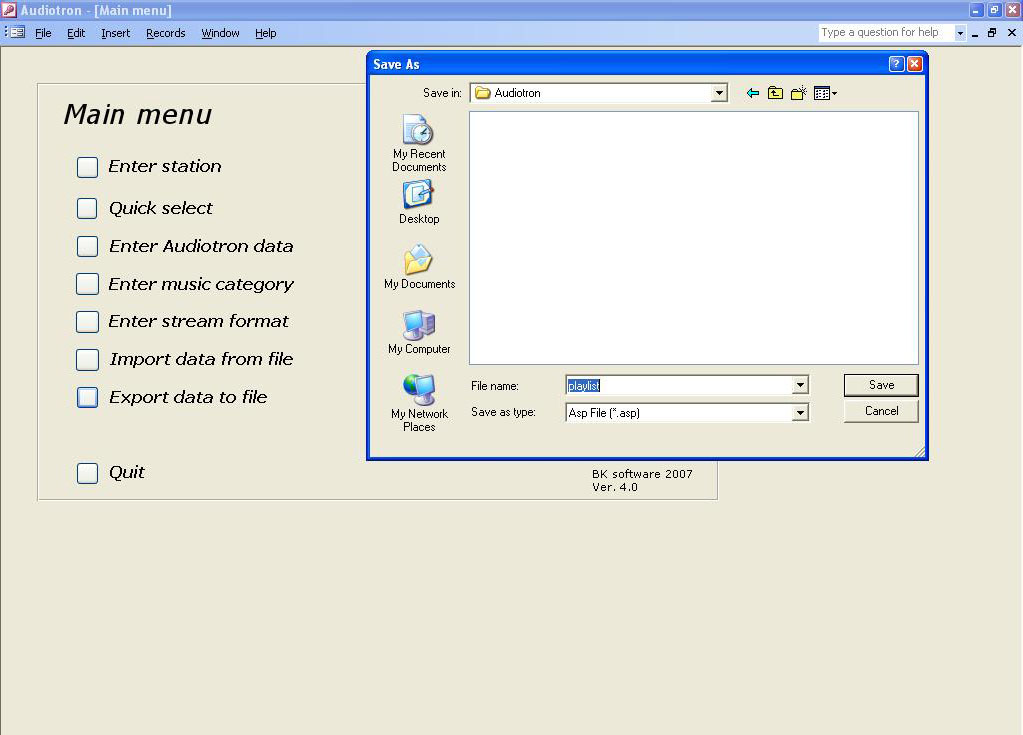Restore the inner Main menu window
This screenshot has height=735, width=1023.
[992, 33]
